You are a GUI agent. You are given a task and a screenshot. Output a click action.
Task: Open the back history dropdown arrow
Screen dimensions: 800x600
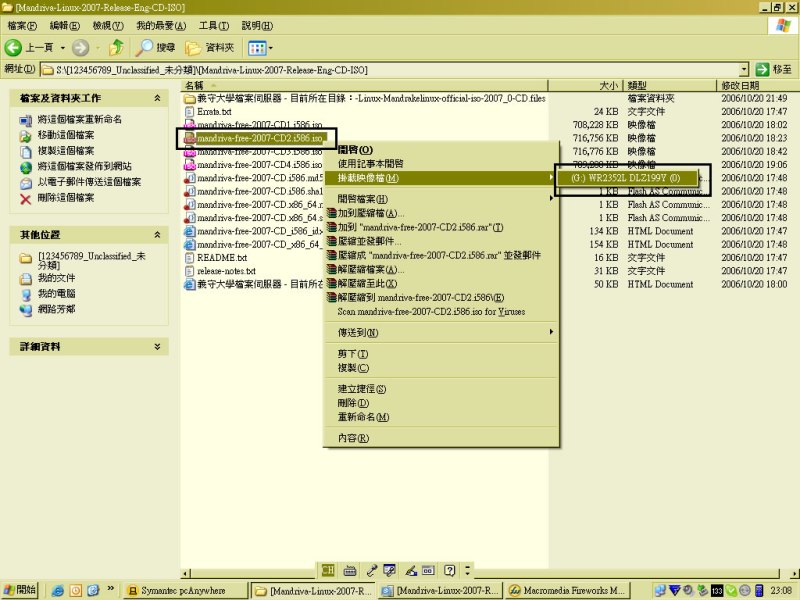[x=62, y=48]
